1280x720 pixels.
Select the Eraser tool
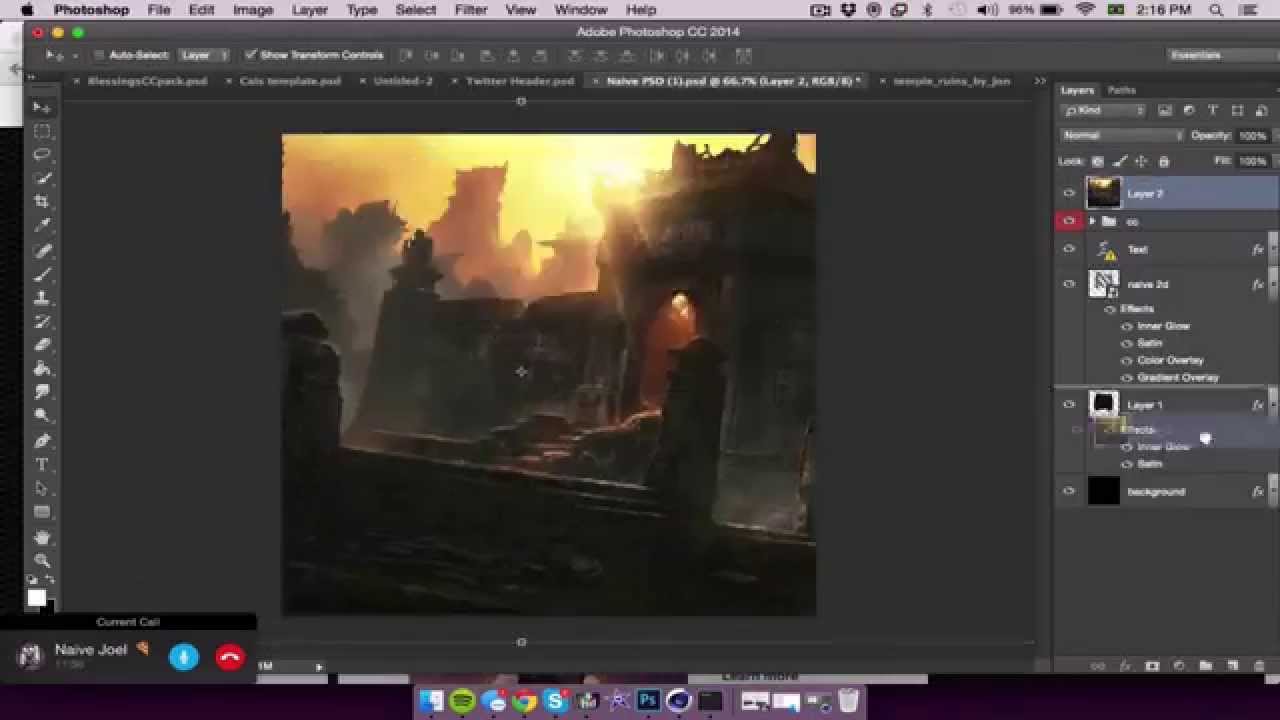click(41, 345)
